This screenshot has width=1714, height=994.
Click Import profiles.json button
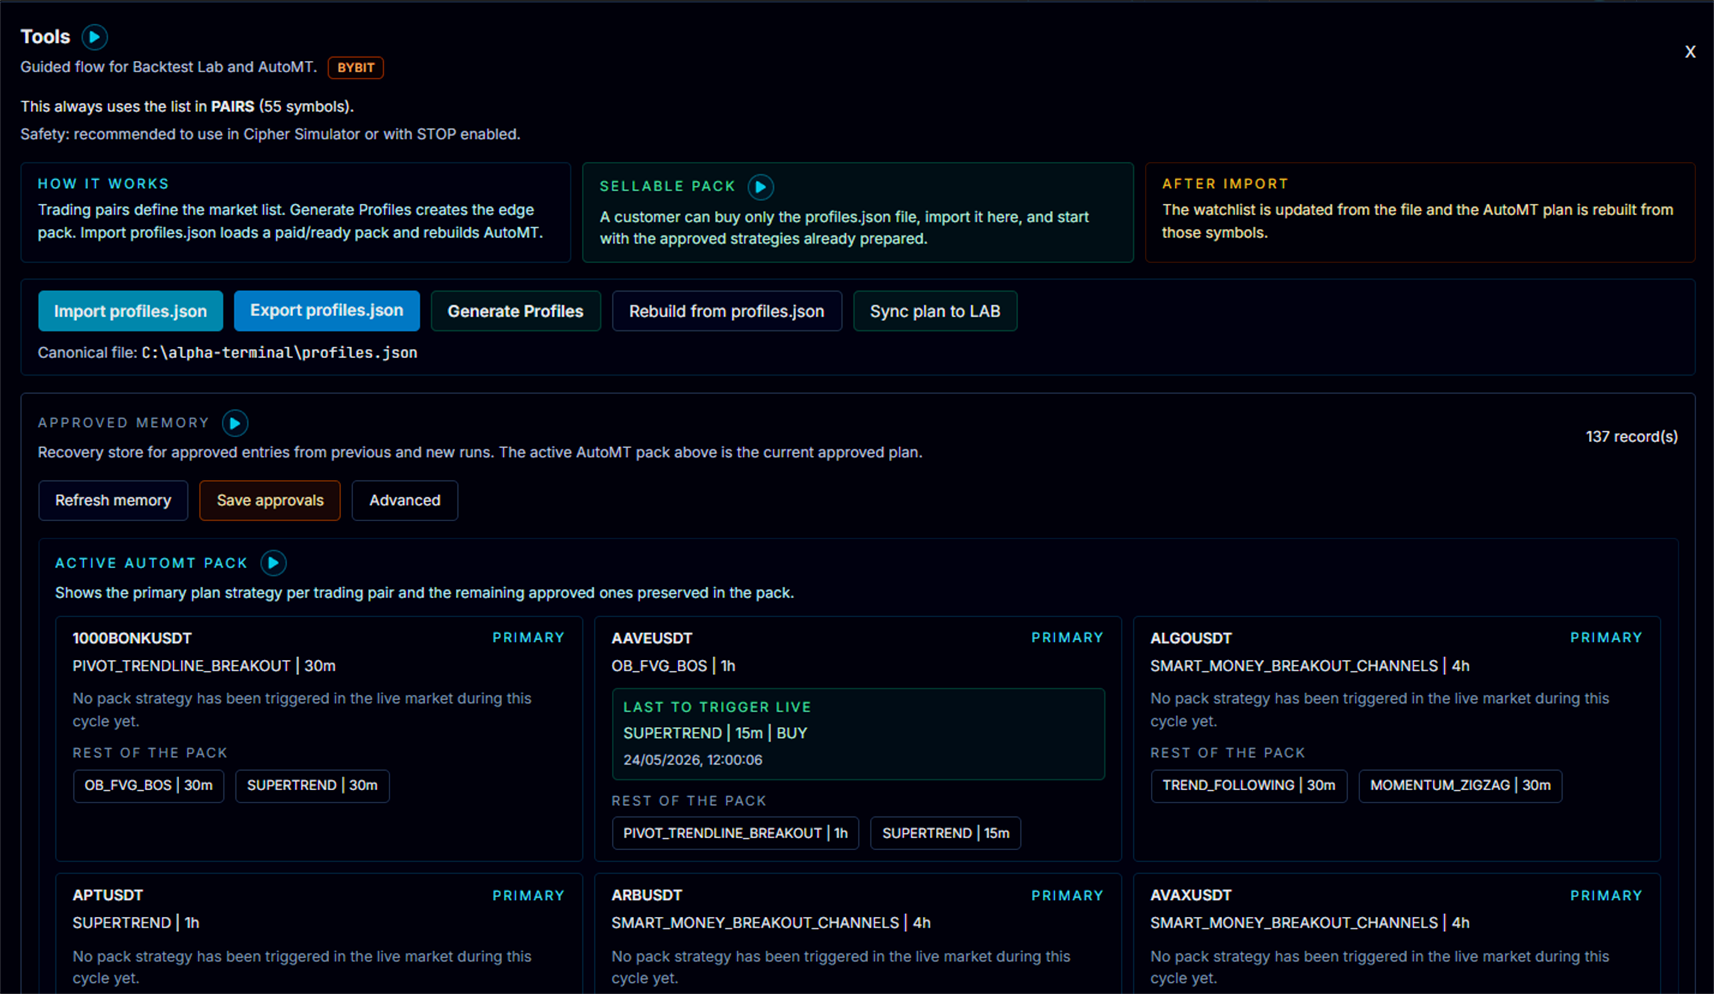point(130,311)
